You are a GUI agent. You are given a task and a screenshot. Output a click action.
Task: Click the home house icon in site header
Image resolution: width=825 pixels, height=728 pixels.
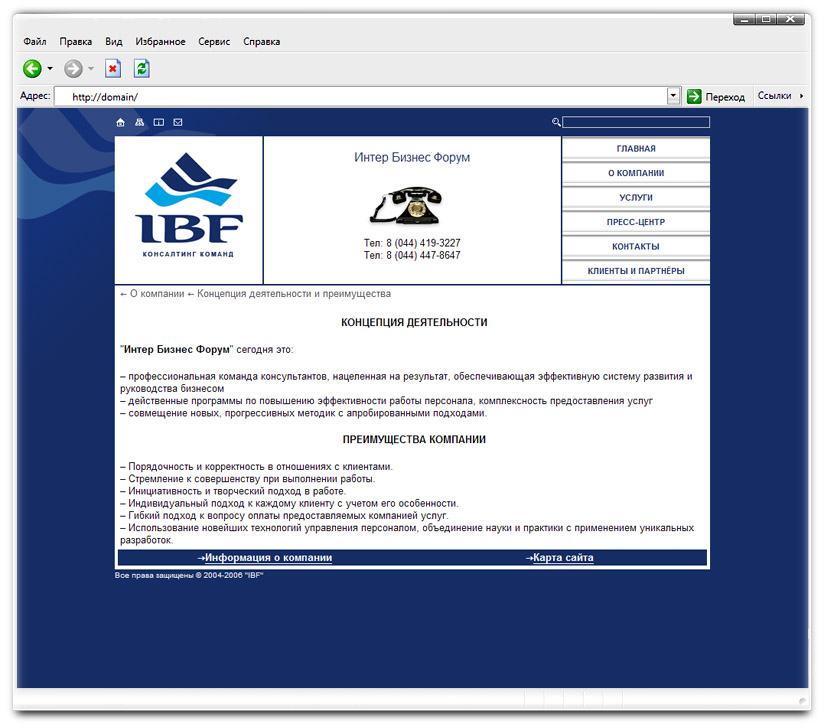(121, 122)
